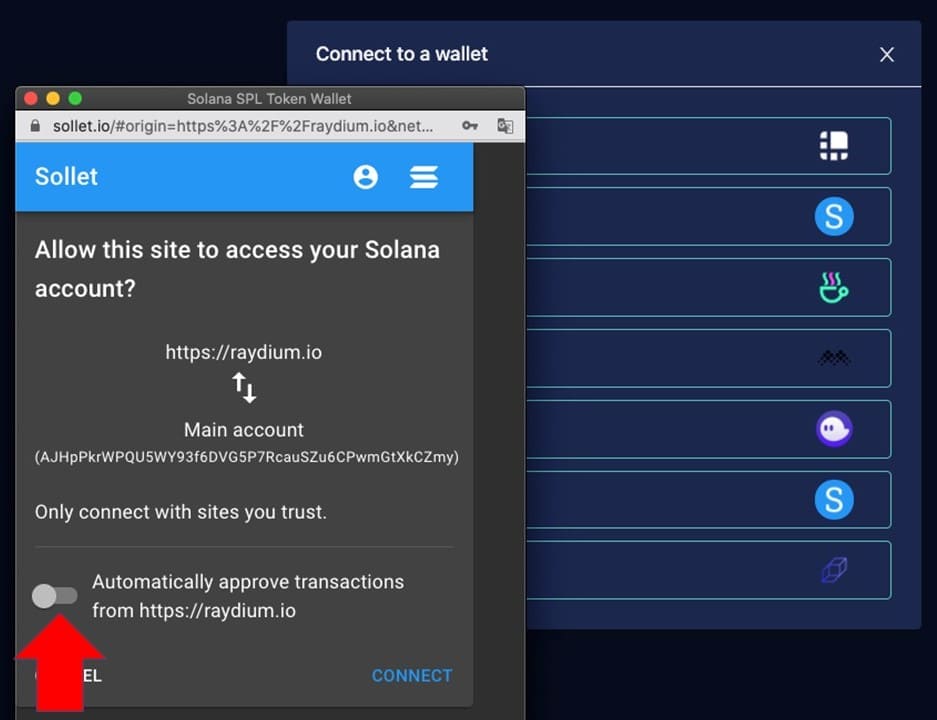This screenshot has width=937, height=720.
Task: Choose the blue S icon below the ghost icon
Action: pos(834,500)
